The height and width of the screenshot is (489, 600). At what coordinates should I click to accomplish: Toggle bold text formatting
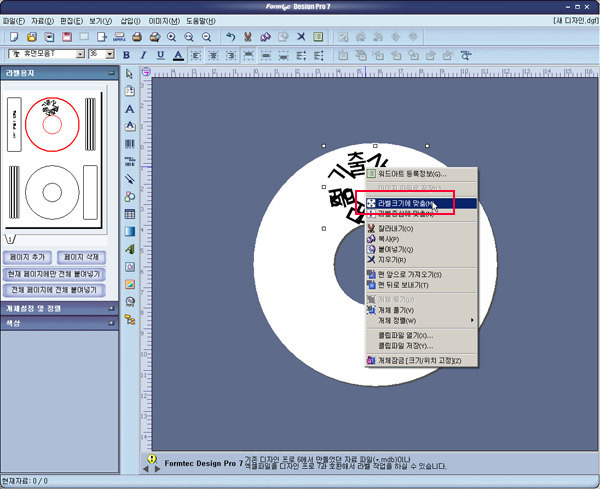(x=127, y=54)
